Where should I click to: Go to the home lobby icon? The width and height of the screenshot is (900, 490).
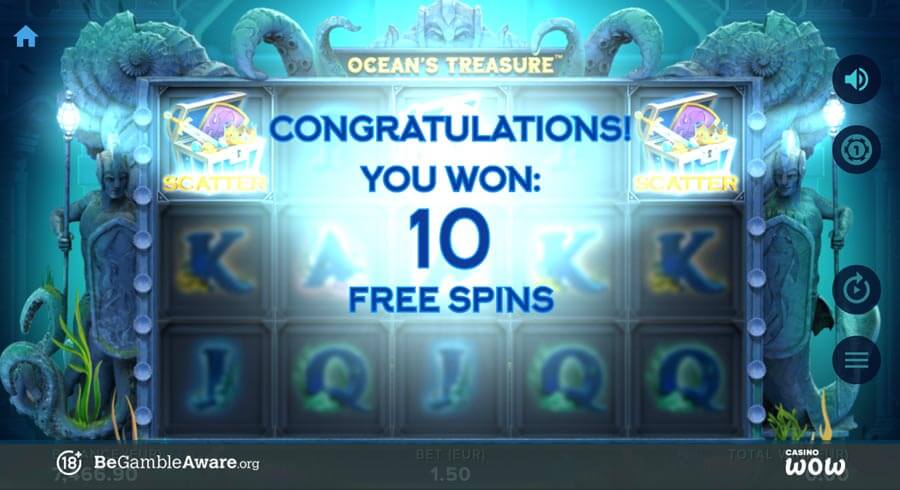coord(26,37)
